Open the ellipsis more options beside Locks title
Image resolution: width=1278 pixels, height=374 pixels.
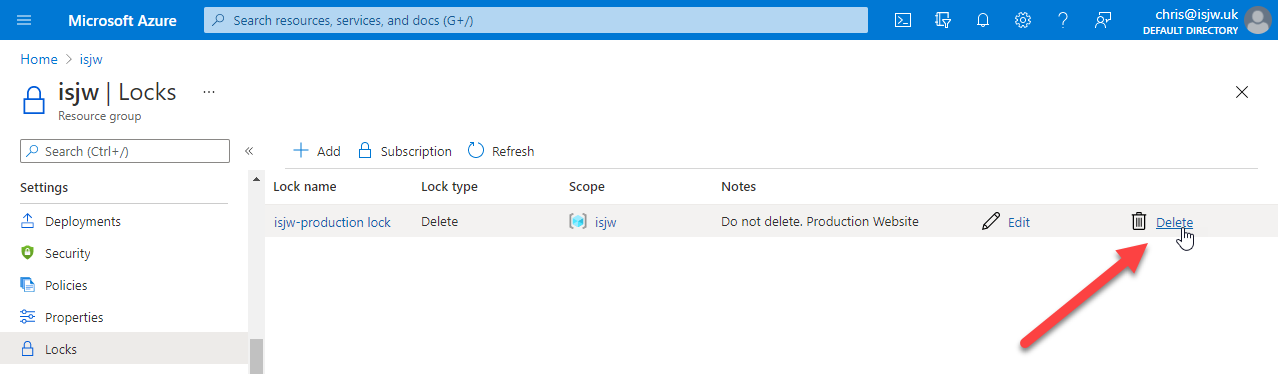coord(209,92)
